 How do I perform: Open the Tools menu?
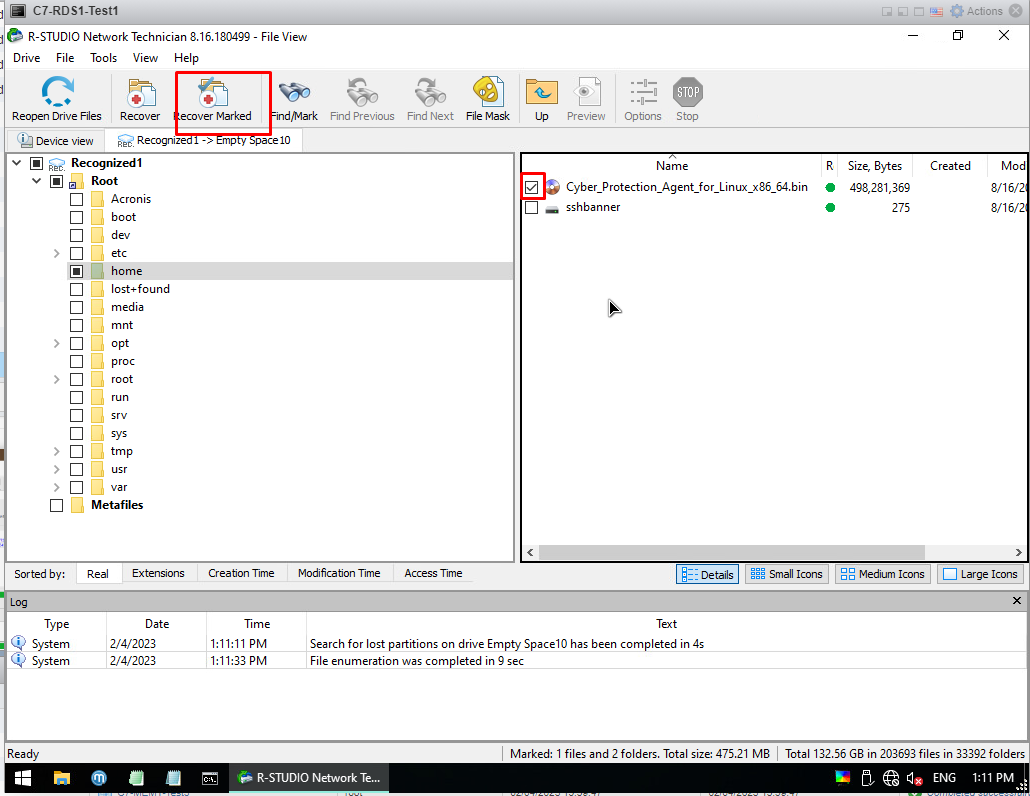(x=103, y=58)
